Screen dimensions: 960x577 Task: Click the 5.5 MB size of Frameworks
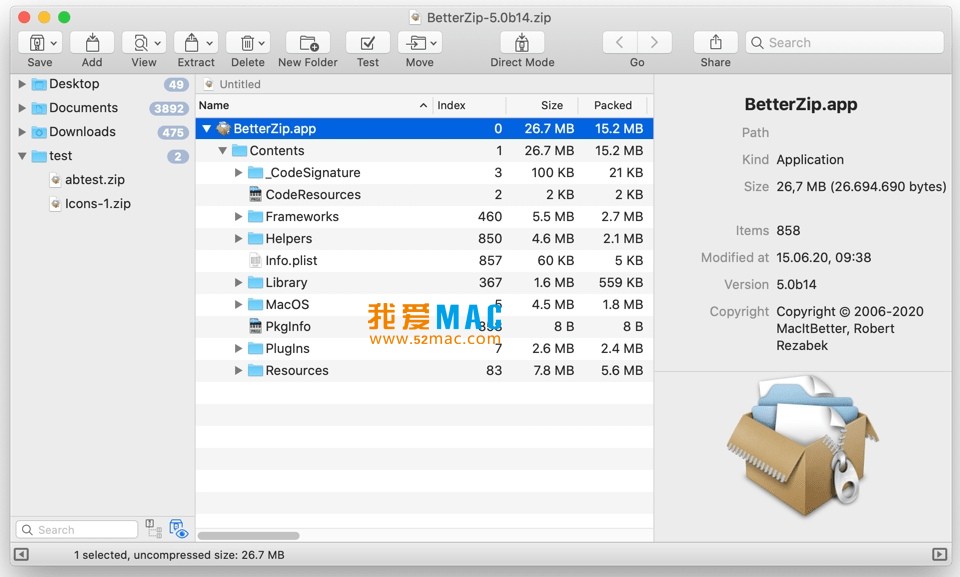(x=553, y=217)
